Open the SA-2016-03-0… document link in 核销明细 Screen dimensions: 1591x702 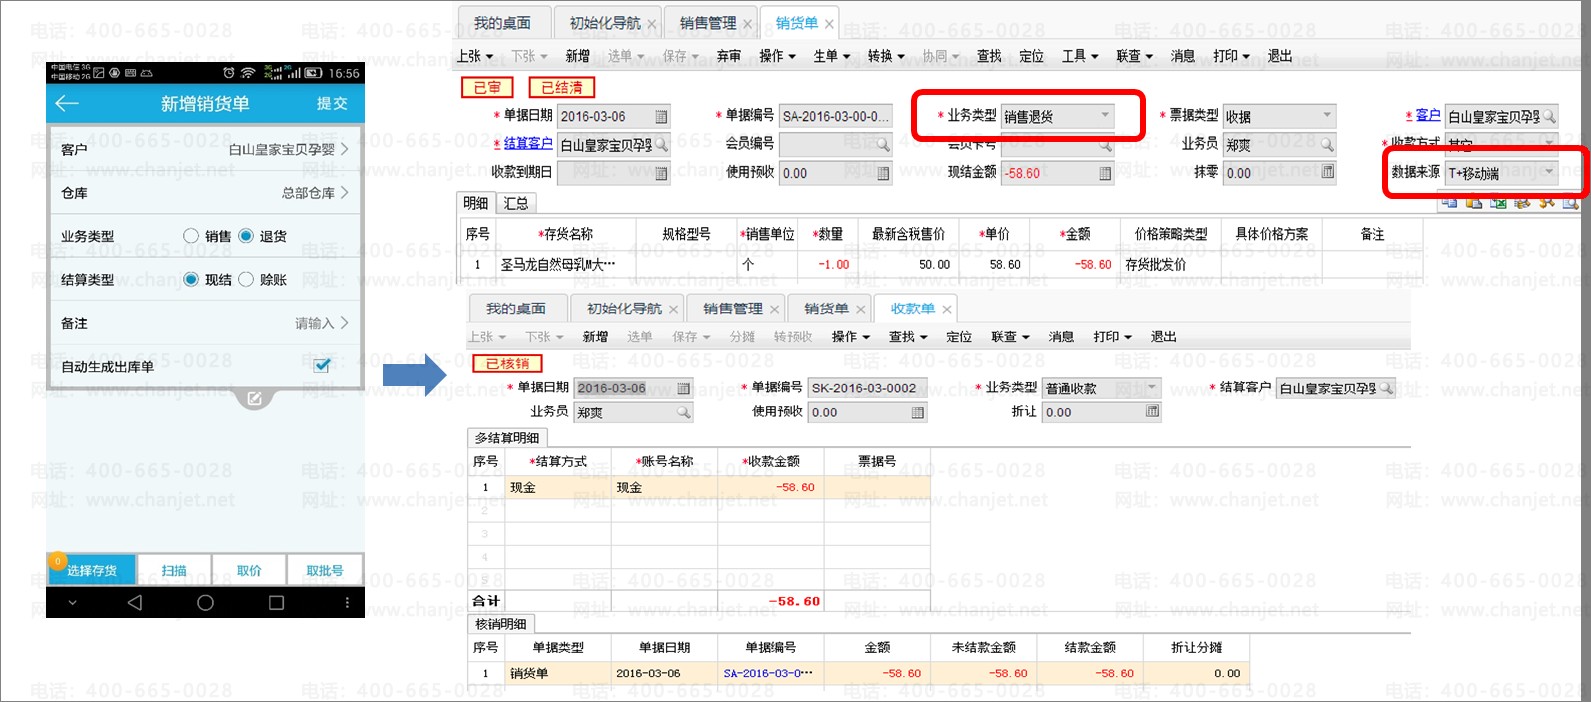pos(768,674)
